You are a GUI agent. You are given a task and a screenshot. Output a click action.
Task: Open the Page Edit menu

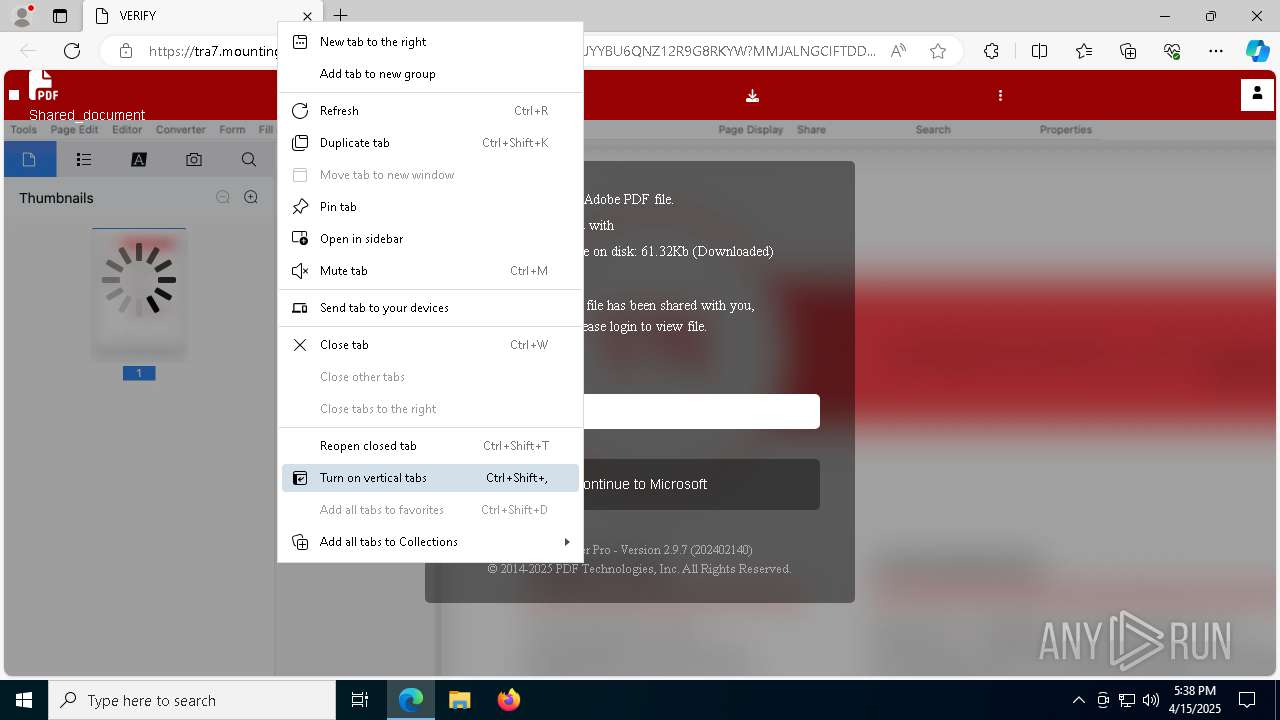click(x=74, y=130)
